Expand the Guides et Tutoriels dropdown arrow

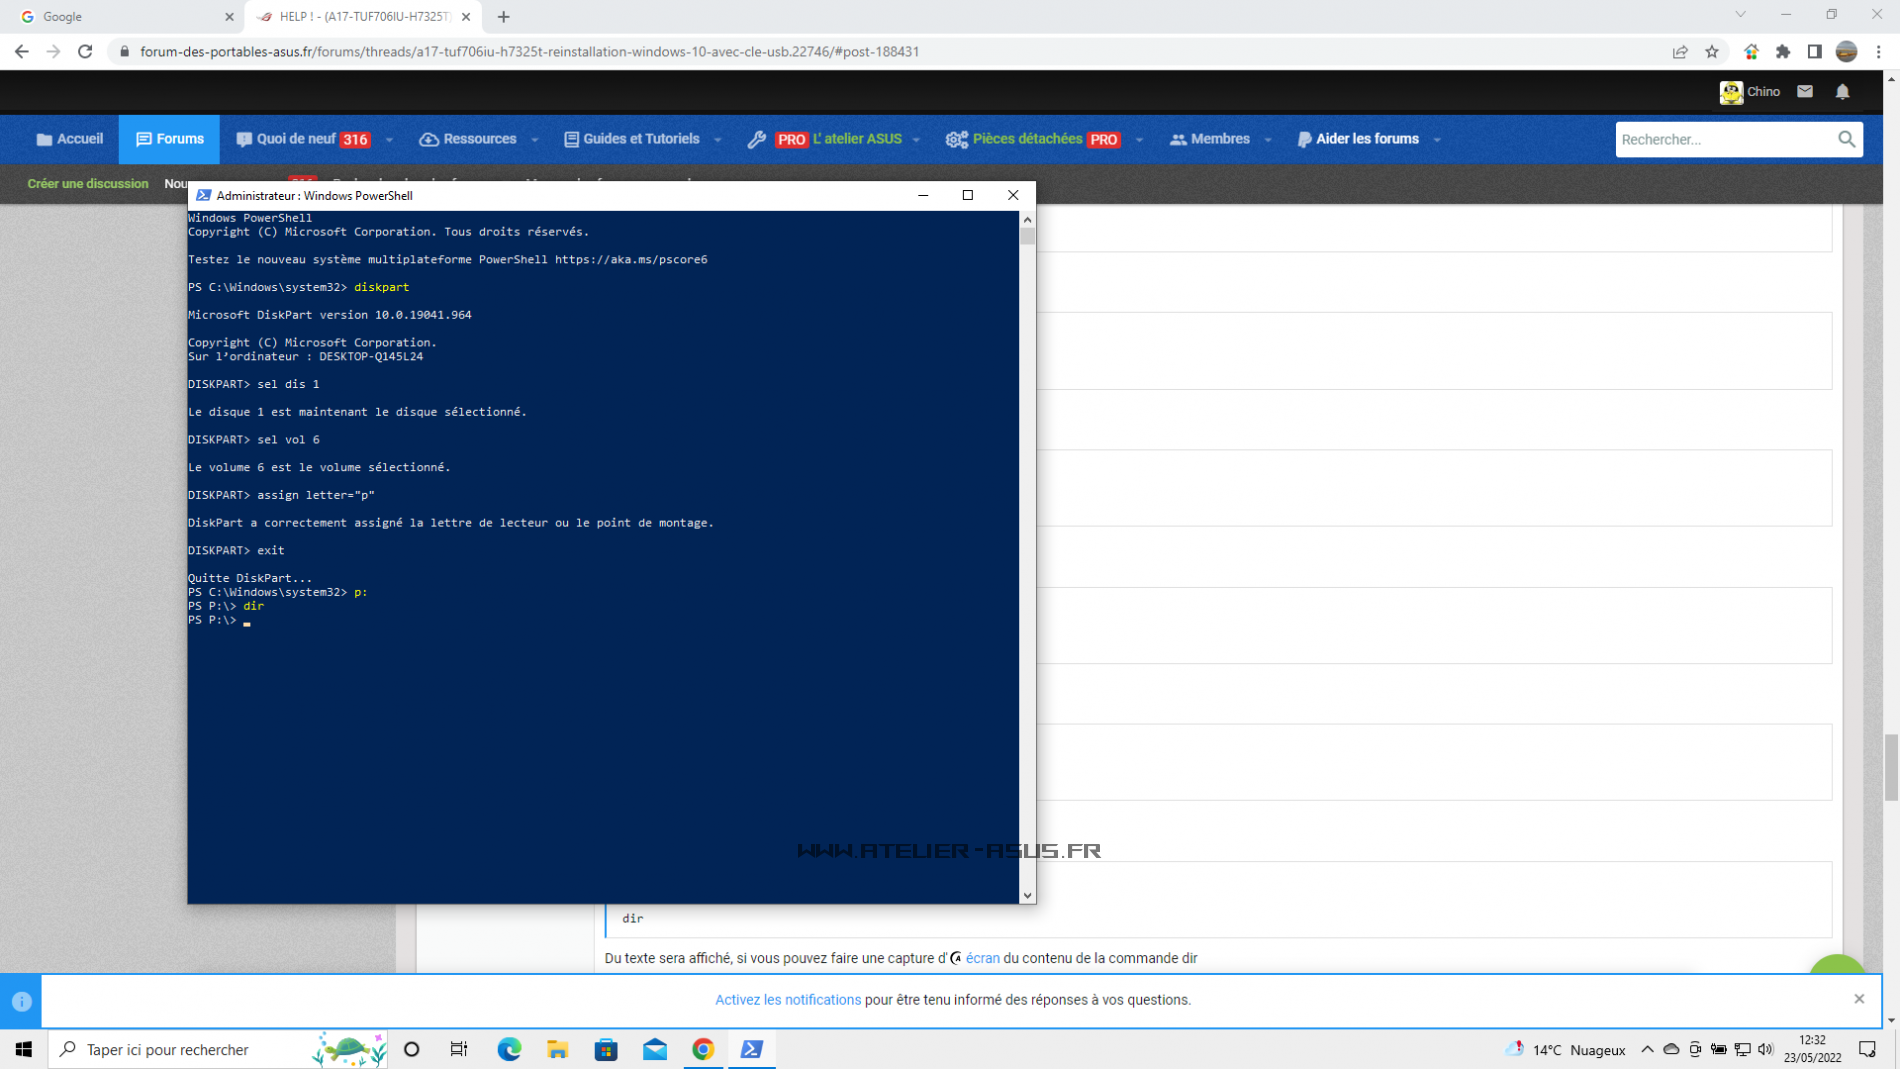(717, 140)
